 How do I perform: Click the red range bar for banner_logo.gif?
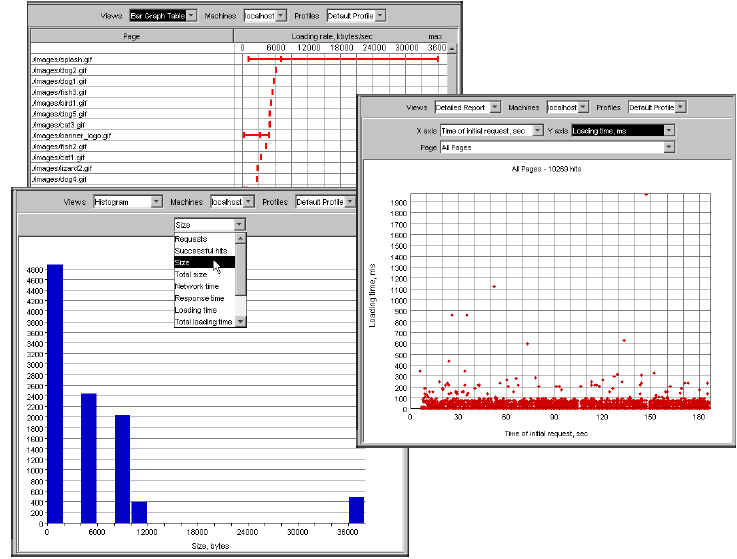(x=256, y=135)
